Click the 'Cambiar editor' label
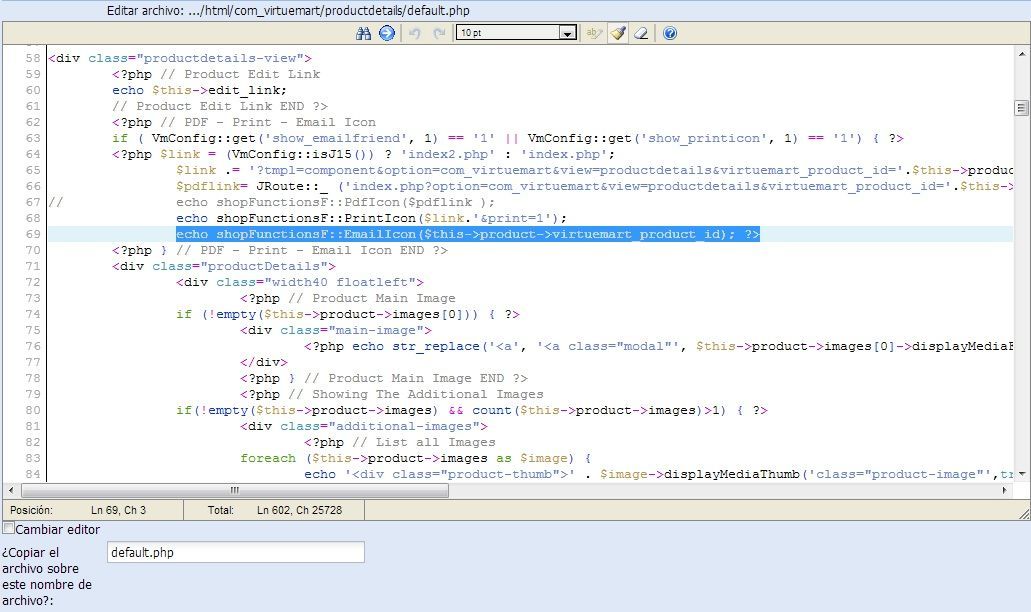1031x612 pixels. point(58,529)
